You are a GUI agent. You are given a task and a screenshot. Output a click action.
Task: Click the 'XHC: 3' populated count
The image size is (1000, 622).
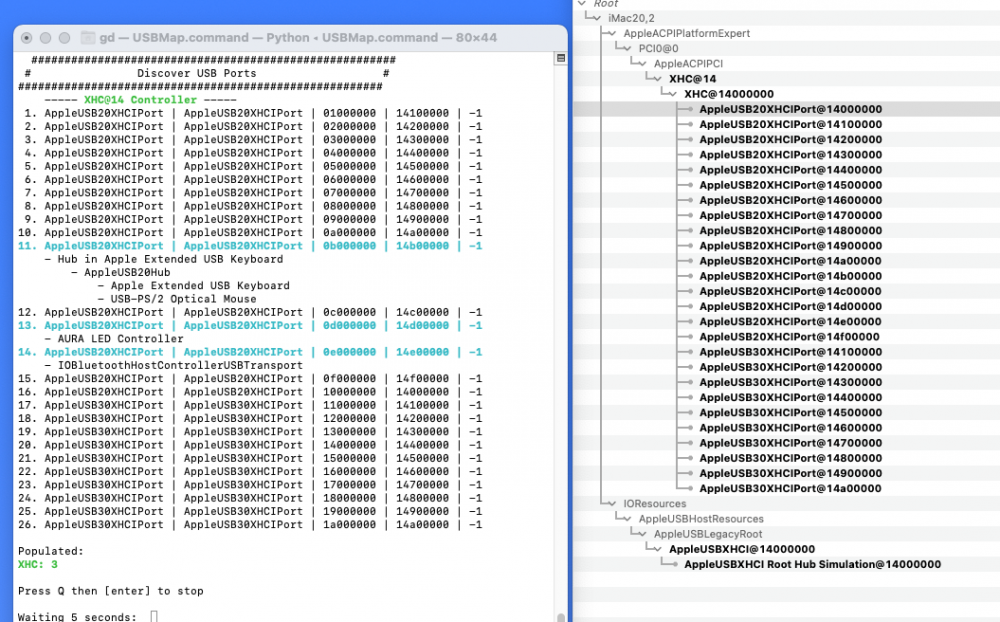[38, 565]
